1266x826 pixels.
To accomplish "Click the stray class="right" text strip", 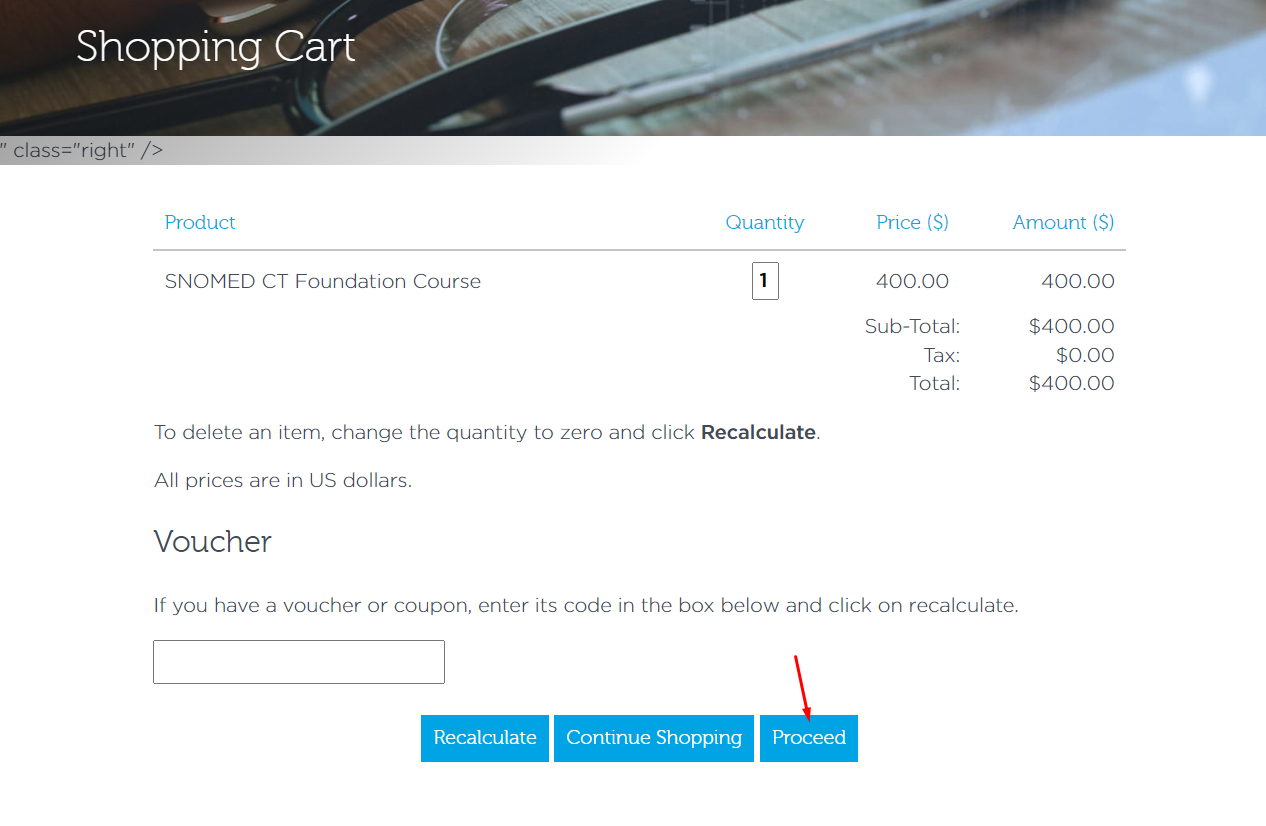I will (82, 150).
